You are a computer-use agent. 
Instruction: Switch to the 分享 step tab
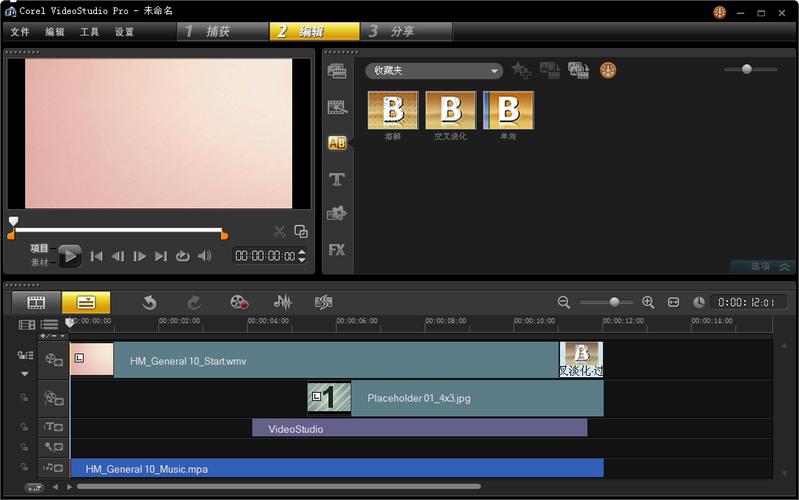(402, 32)
